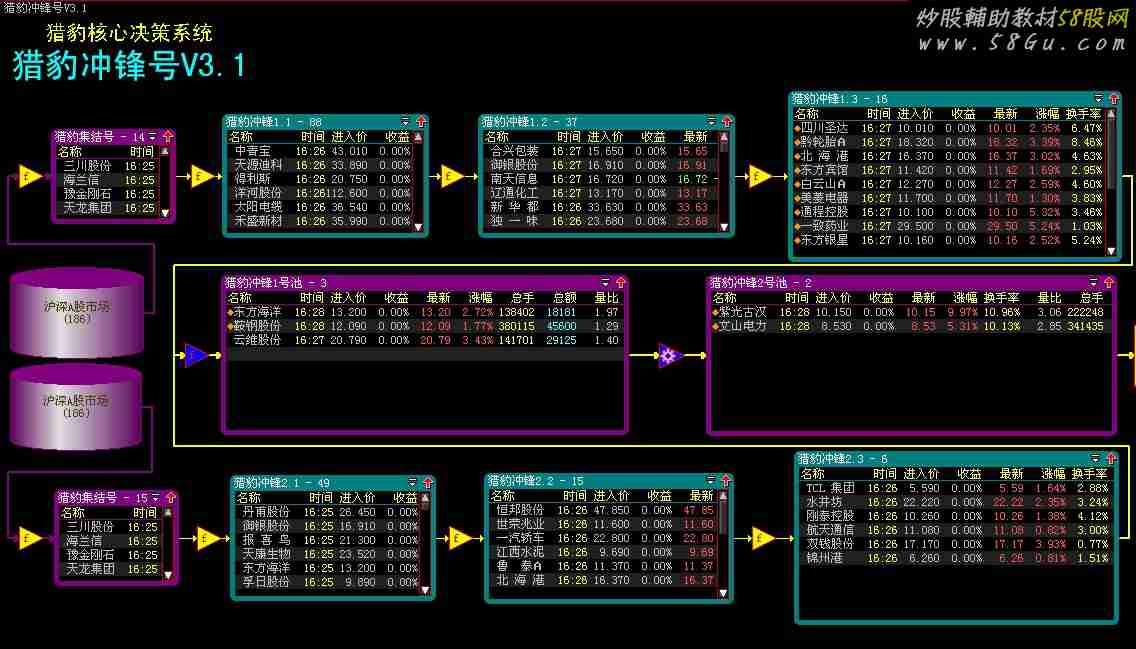Screen dimensions: 1136x649
Task: Select the 紫光古汉 row in 猎豹冲锋2号池
Action: (x=911, y=312)
